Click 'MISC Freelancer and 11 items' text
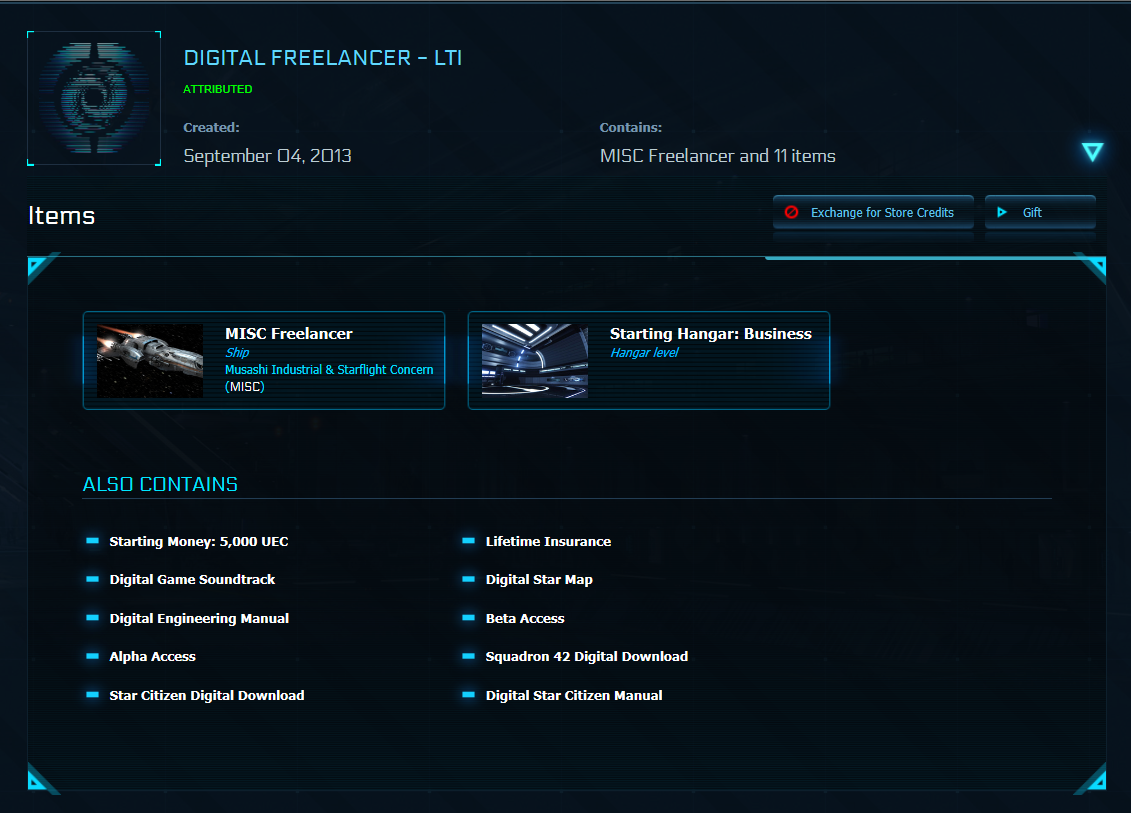1131x813 pixels. tap(718, 156)
